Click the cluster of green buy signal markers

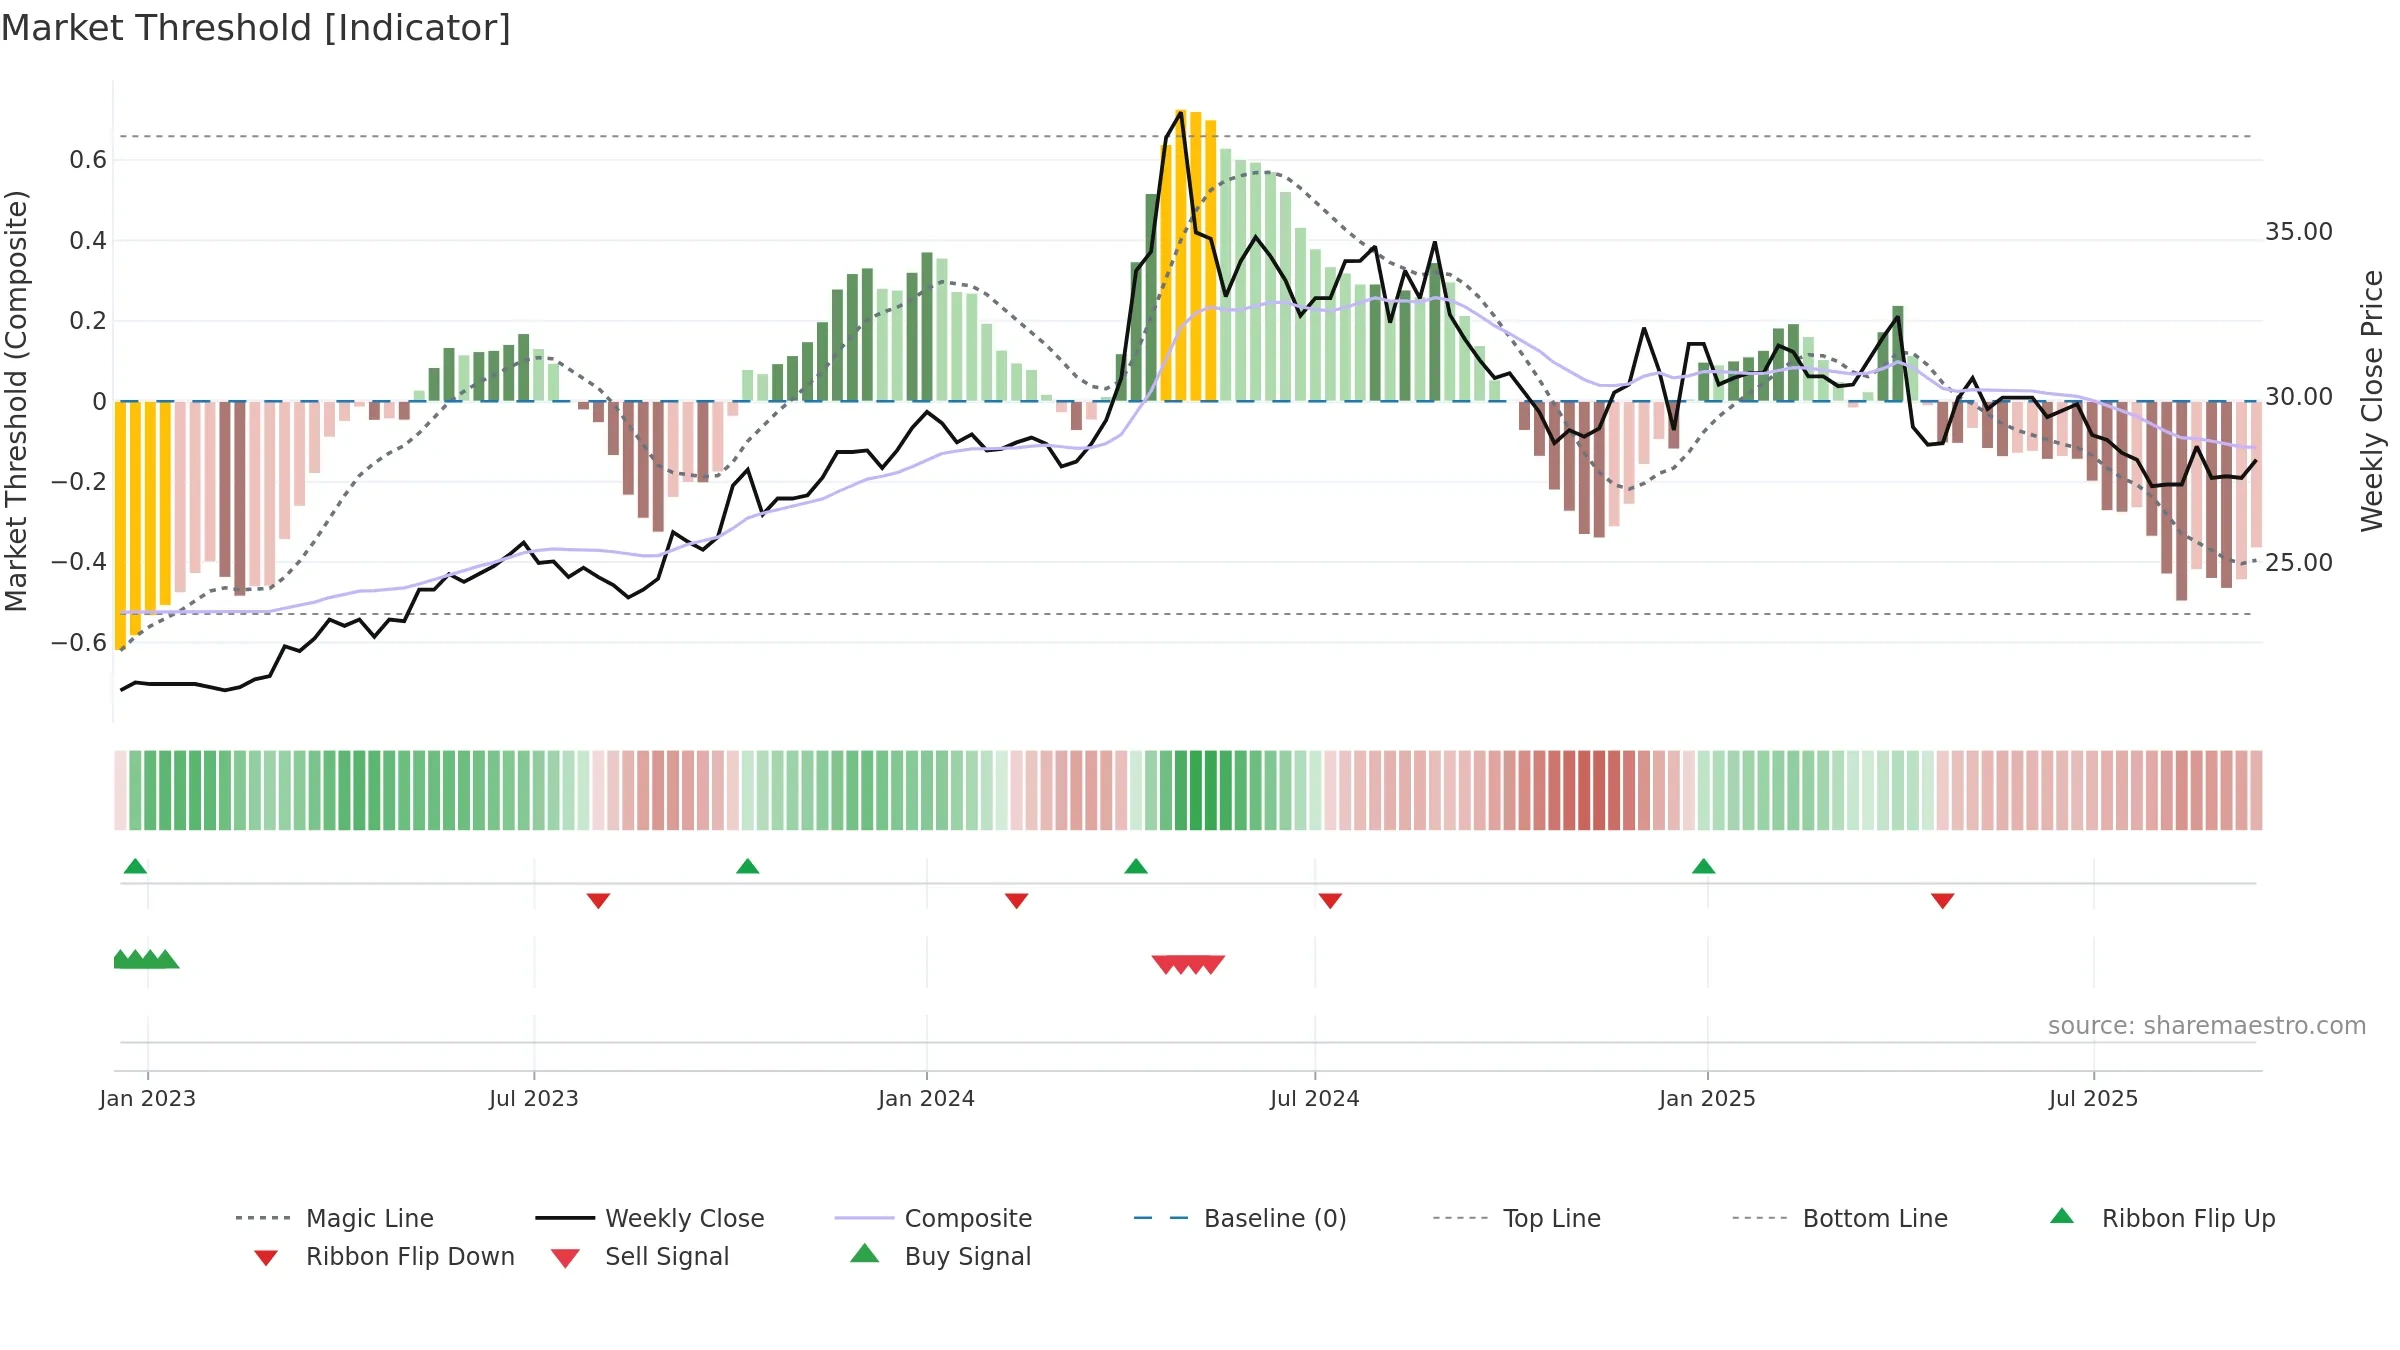click(x=146, y=959)
